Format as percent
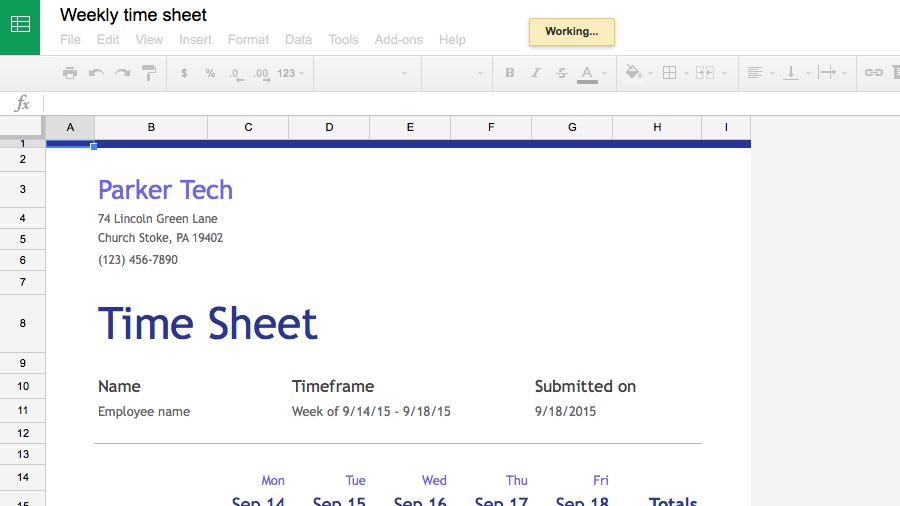The width and height of the screenshot is (900, 506). click(x=210, y=73)
